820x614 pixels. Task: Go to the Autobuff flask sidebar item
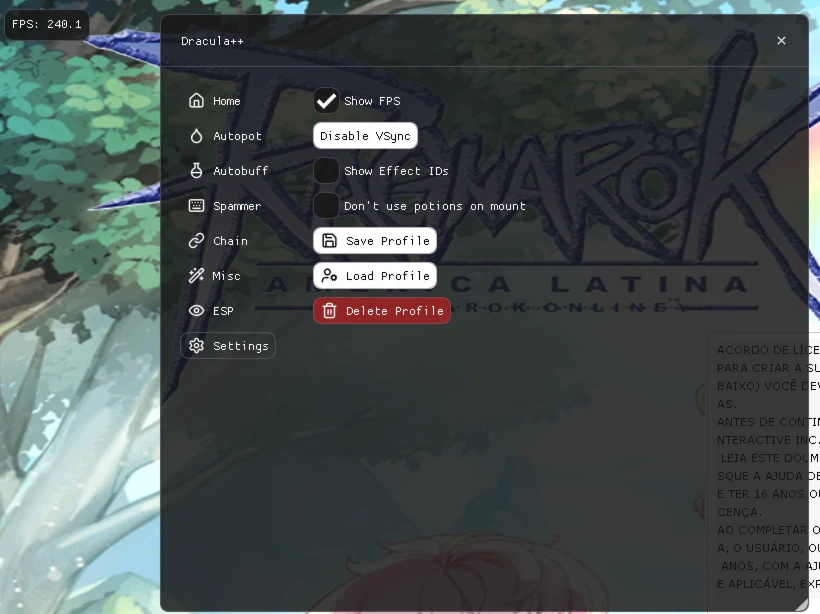228,171
